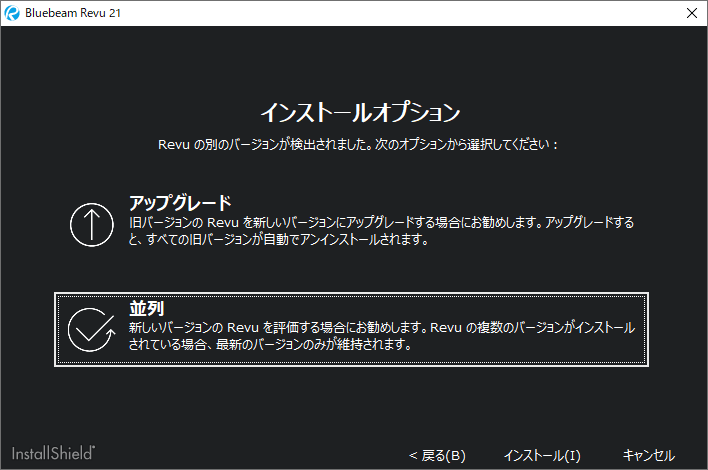
Task: Cancel setup with キャンセル button
Action: pyautogui.click(x=648, y=455)
